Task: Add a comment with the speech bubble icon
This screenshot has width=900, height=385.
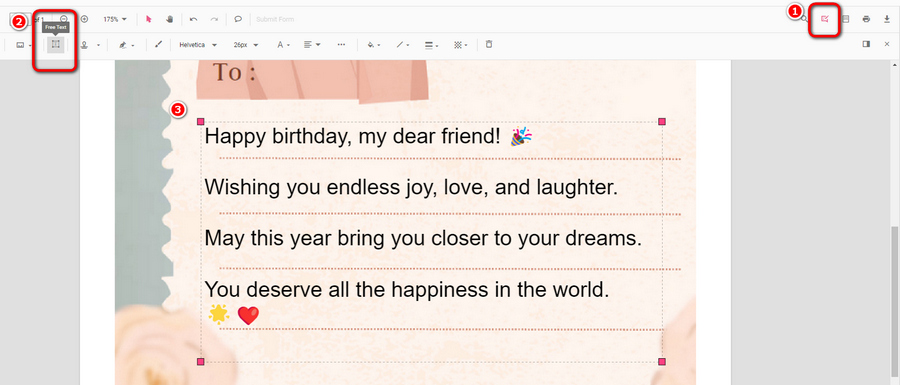Action: [x=238, y=19]
